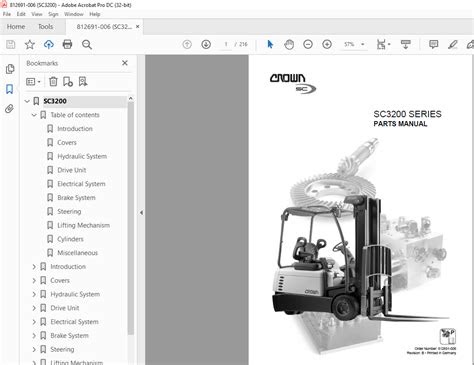Open Page Thumbnails panel icon
The image size is (474, 365).
tap(10, 69)
